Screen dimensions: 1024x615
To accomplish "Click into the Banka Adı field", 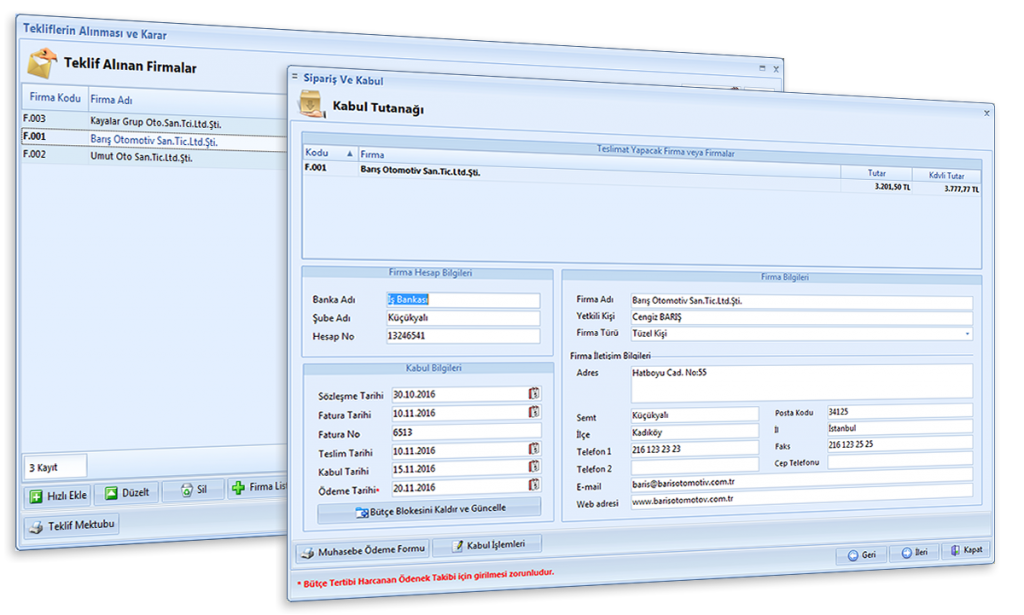I will point(462,299).
